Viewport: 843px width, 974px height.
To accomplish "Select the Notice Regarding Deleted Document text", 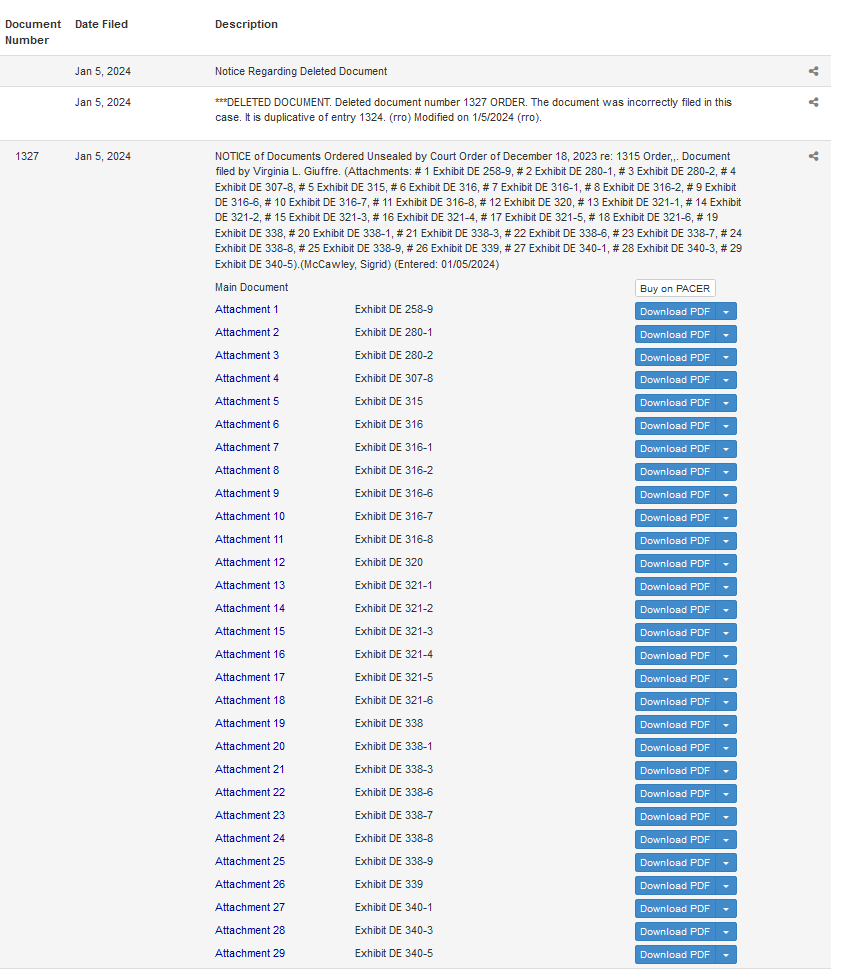I will [301, 71].
